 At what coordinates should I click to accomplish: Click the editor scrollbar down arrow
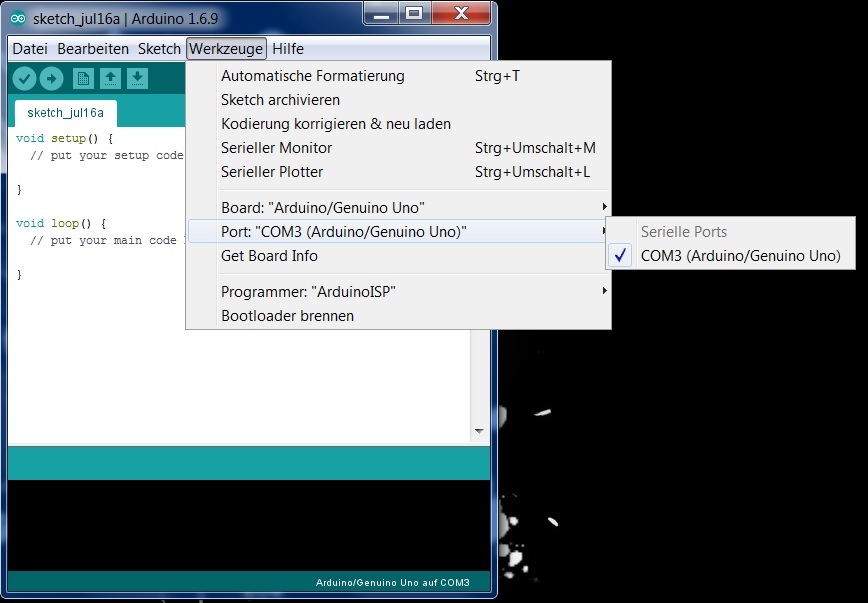479,431
